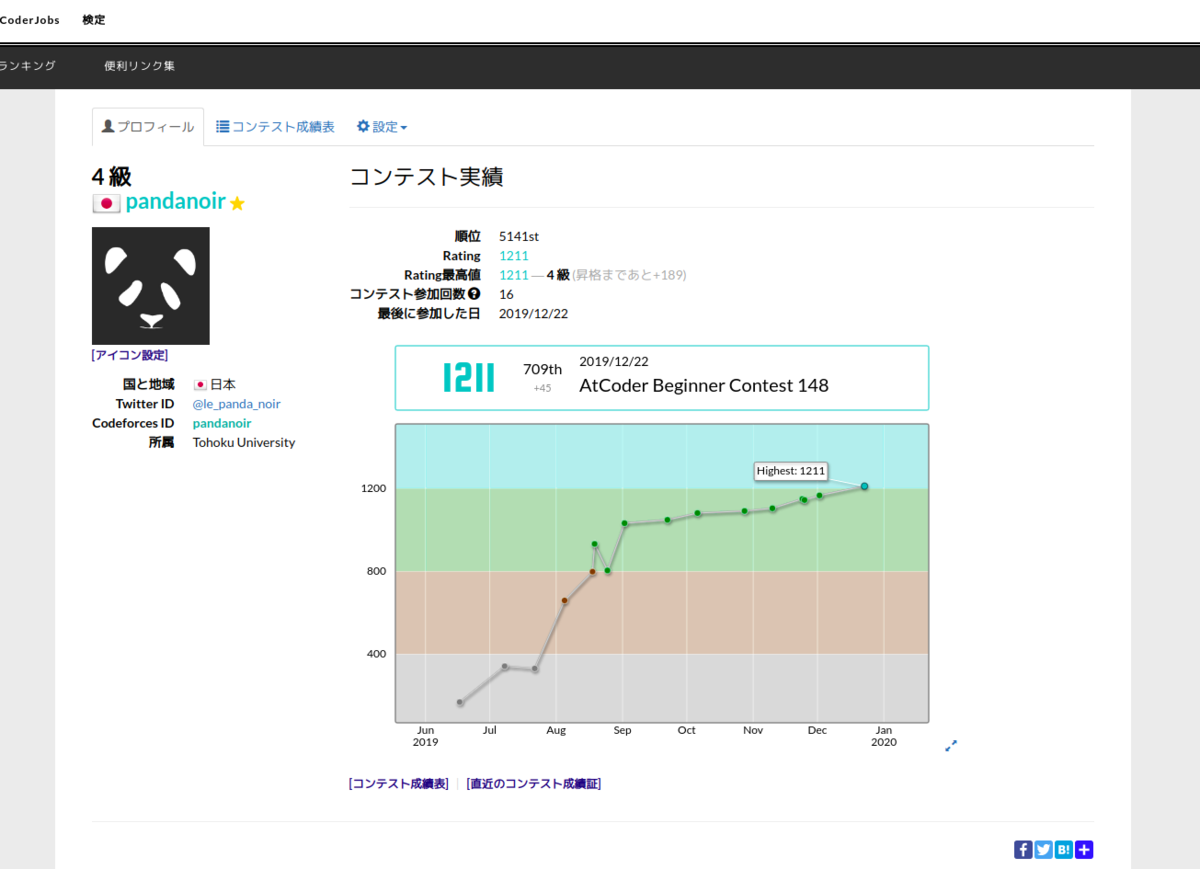Click the help icon next to コンテスト参加回数
Viewport: 1200px width, 869px height.
(x=472, y=294)
